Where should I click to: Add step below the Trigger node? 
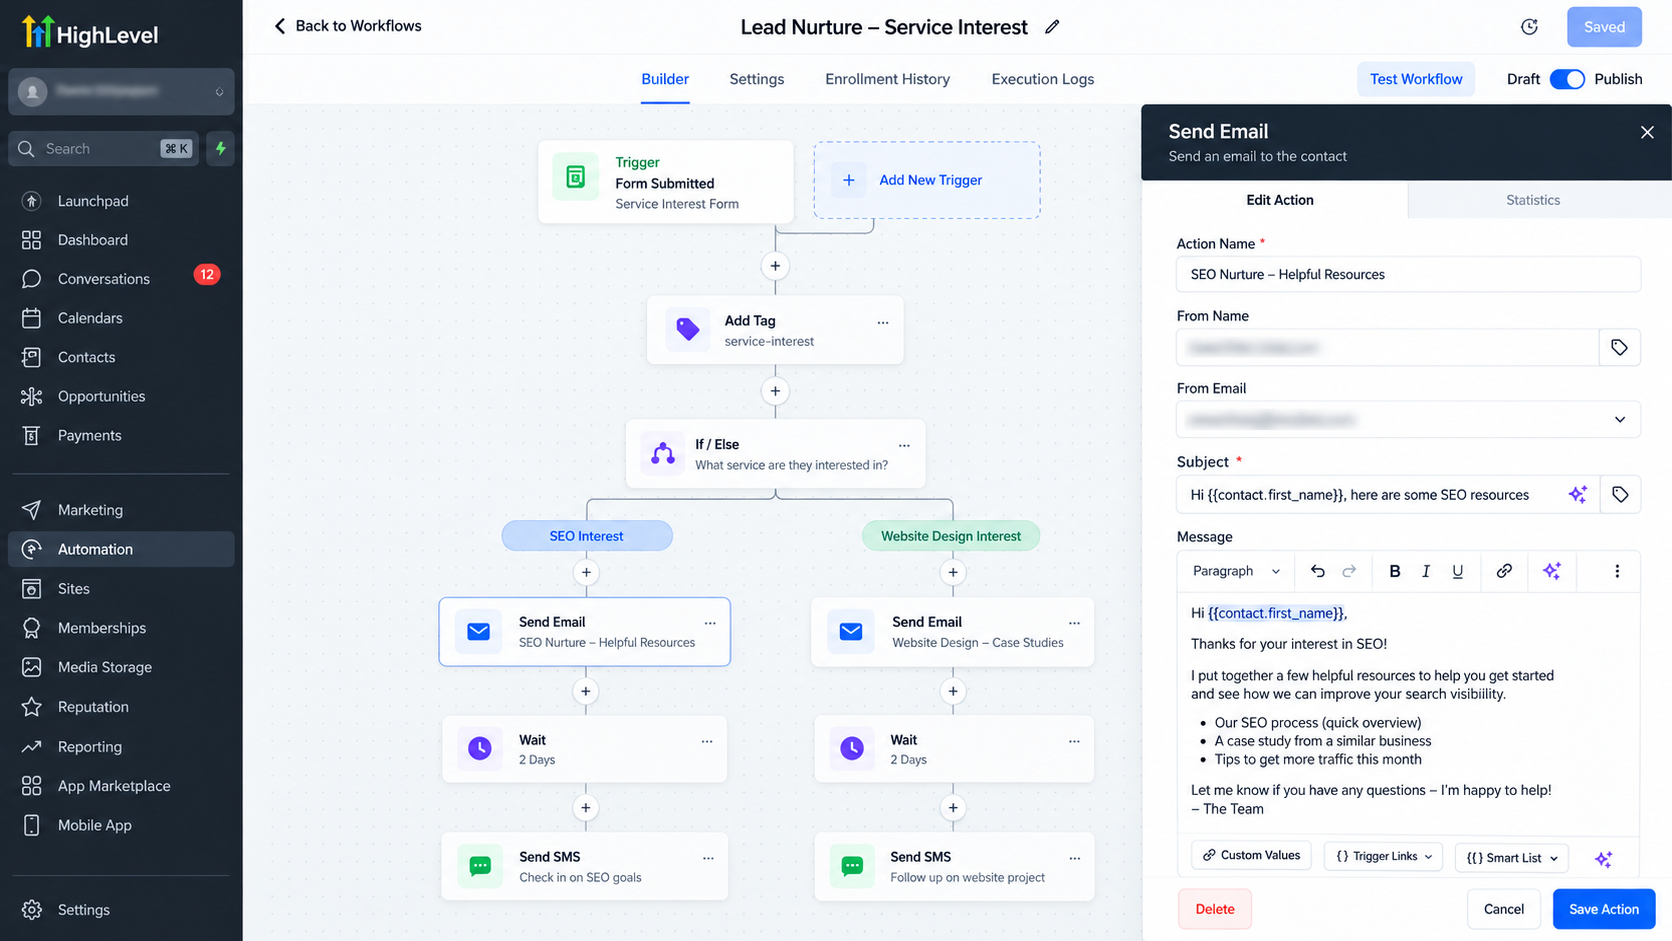pos(775,266)
